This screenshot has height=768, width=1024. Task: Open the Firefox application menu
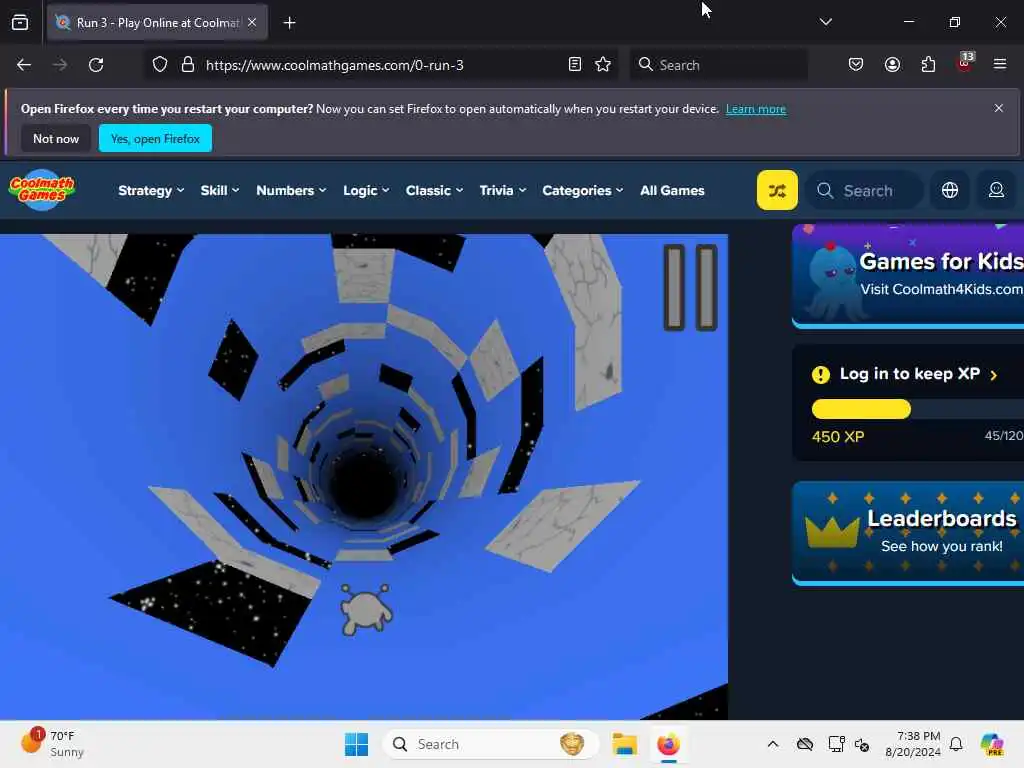coord(1000,65)
